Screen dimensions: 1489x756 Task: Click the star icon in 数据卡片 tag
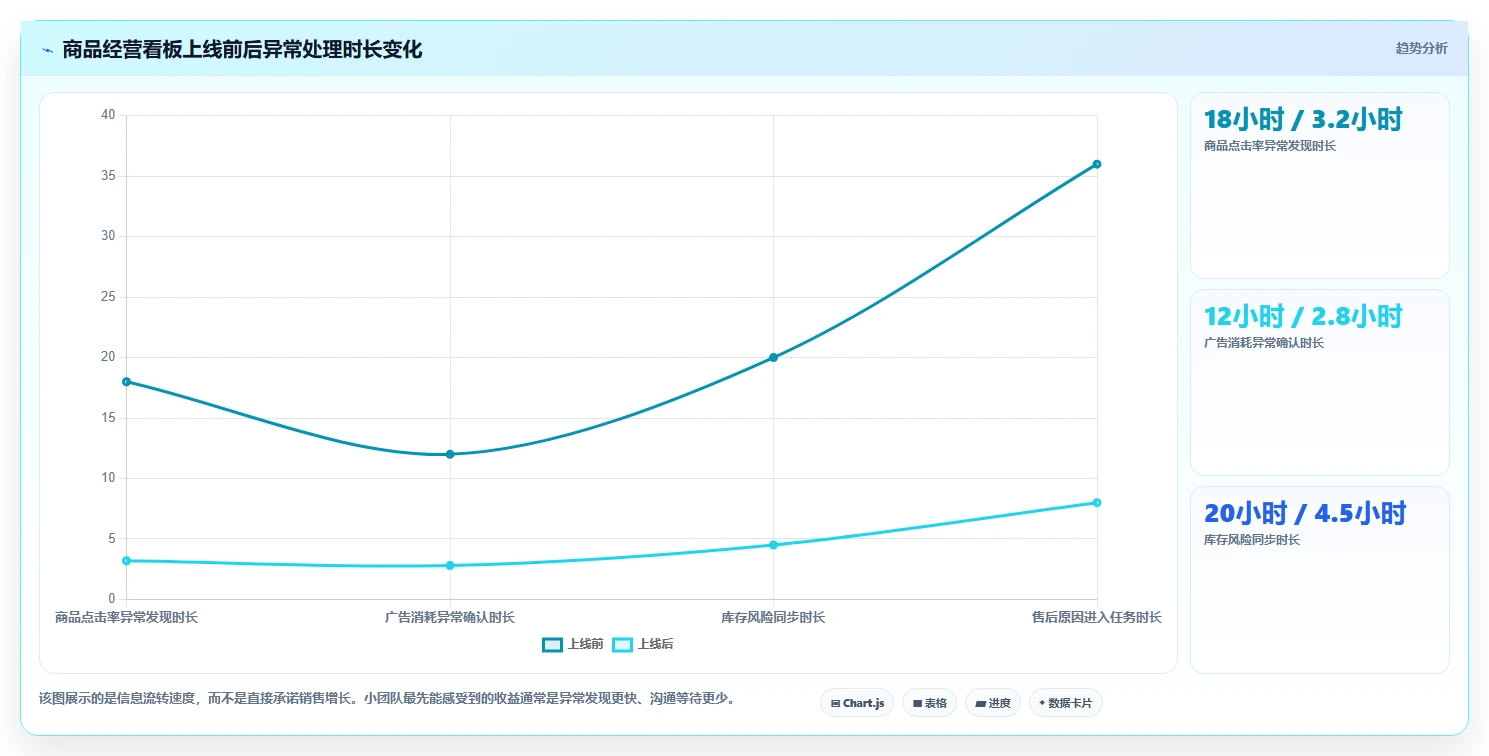[1042, 703]
